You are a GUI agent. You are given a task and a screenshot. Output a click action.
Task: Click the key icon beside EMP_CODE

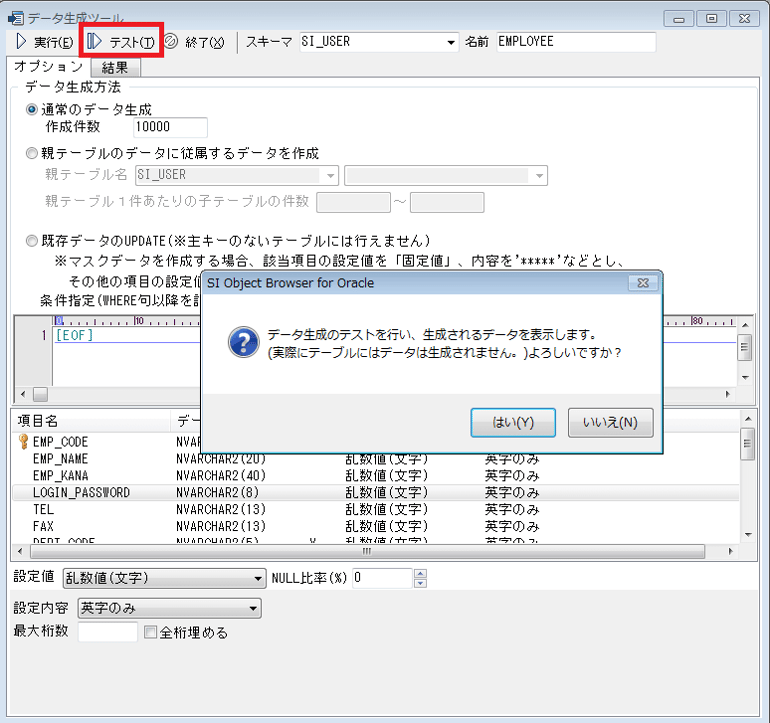[x=23, y=442]
